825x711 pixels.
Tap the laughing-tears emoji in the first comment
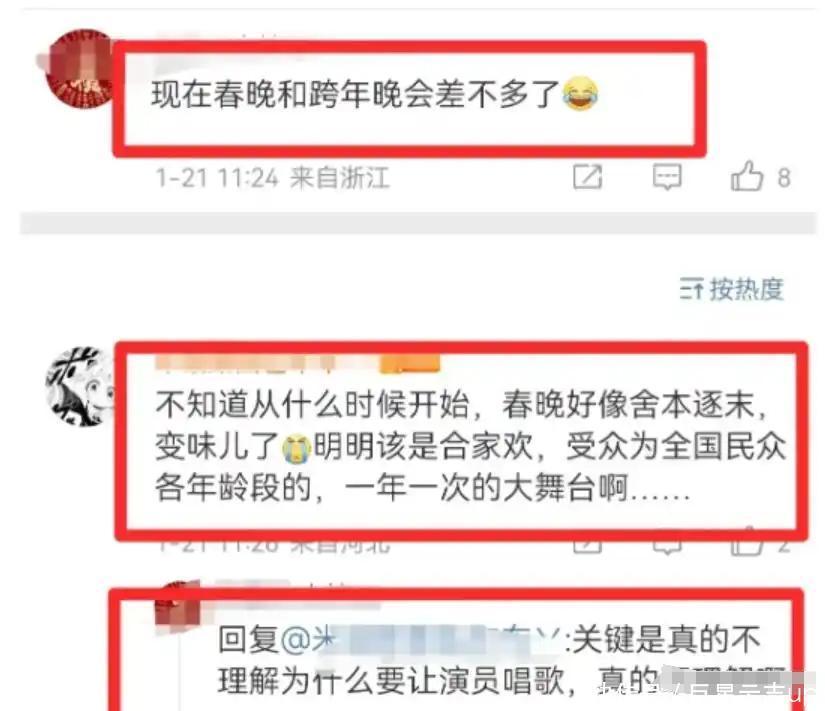[580, 94]
